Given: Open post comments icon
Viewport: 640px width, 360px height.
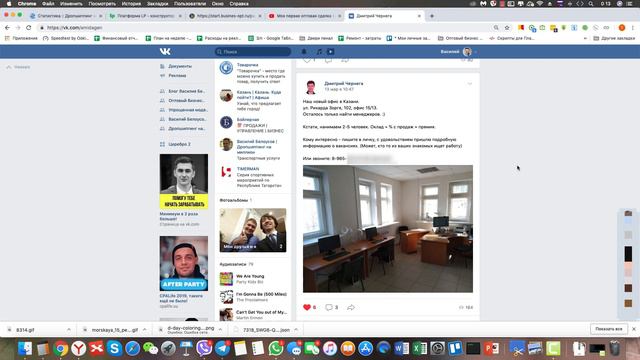Looking at the screenshot, I should (x=329, y=307).
